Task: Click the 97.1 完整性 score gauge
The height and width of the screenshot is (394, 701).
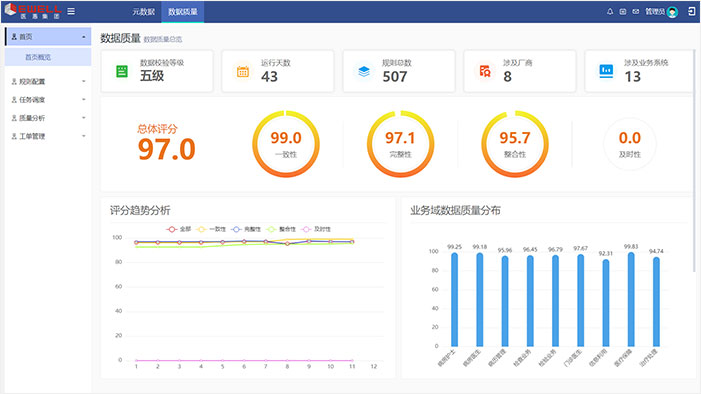Action: pos(400,144)
